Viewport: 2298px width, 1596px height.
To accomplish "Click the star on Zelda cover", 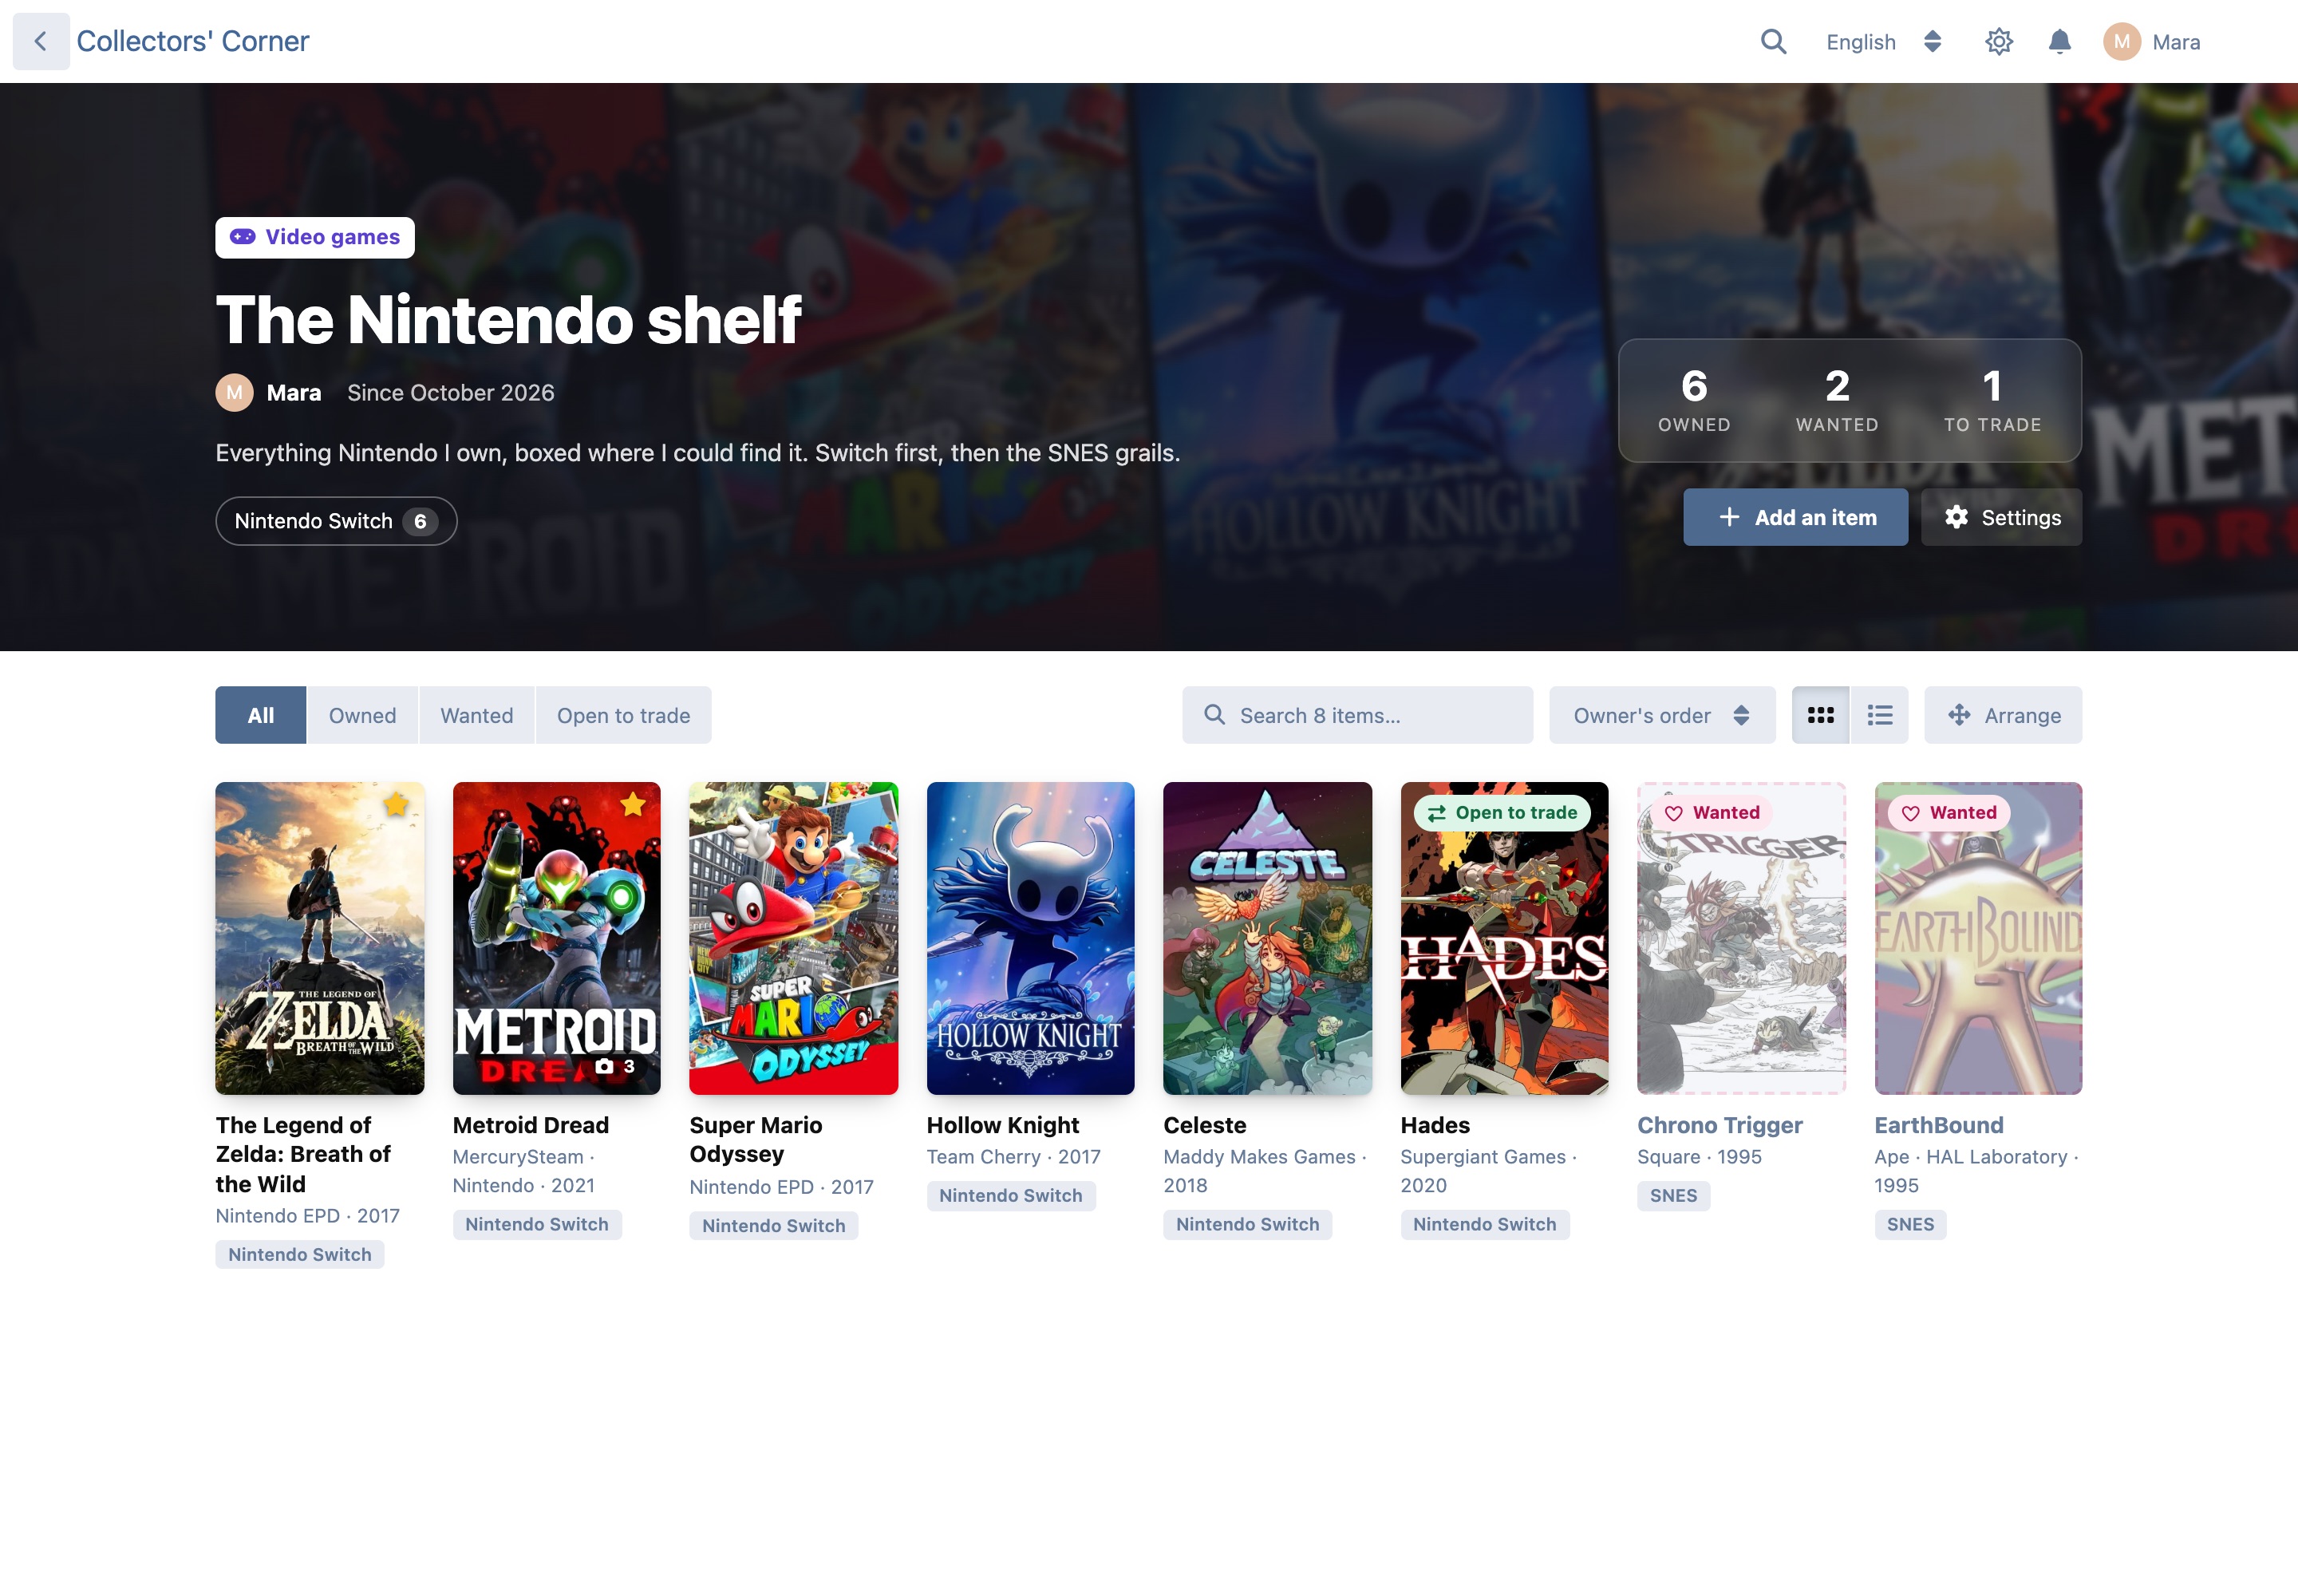I will tap(396, 804).
